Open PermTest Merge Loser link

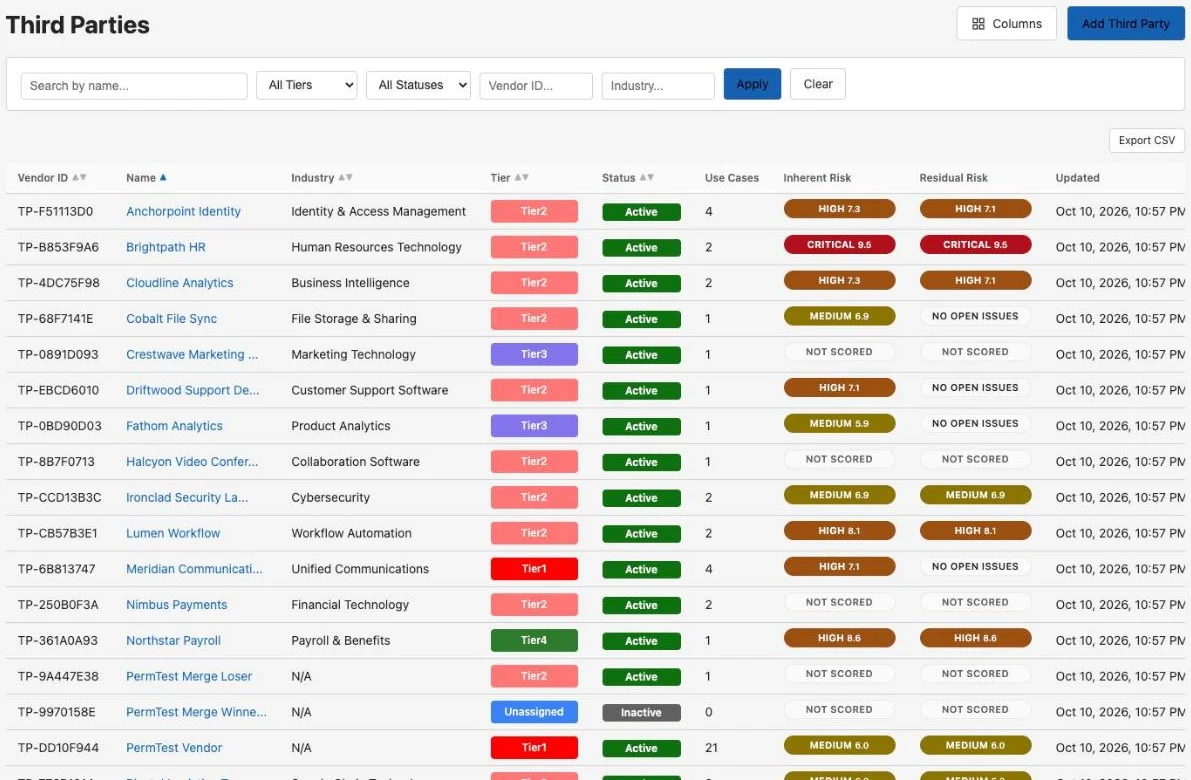point(188,676)
